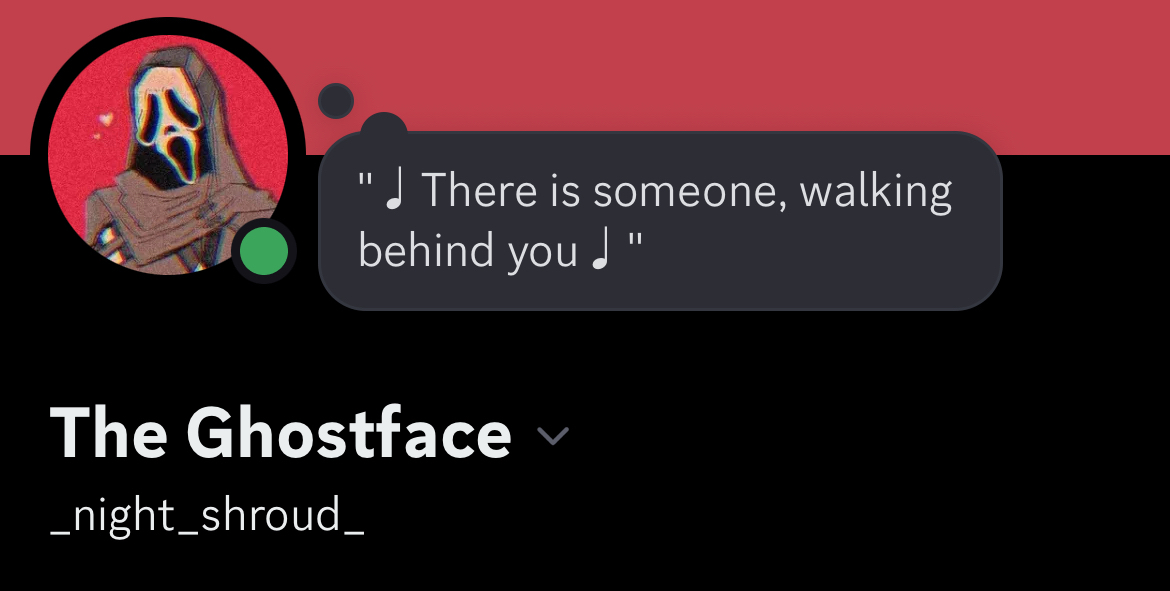Expand the chevron beside The Ghostface
This screenshot has width=1170, height=591.
coord(553,435)
